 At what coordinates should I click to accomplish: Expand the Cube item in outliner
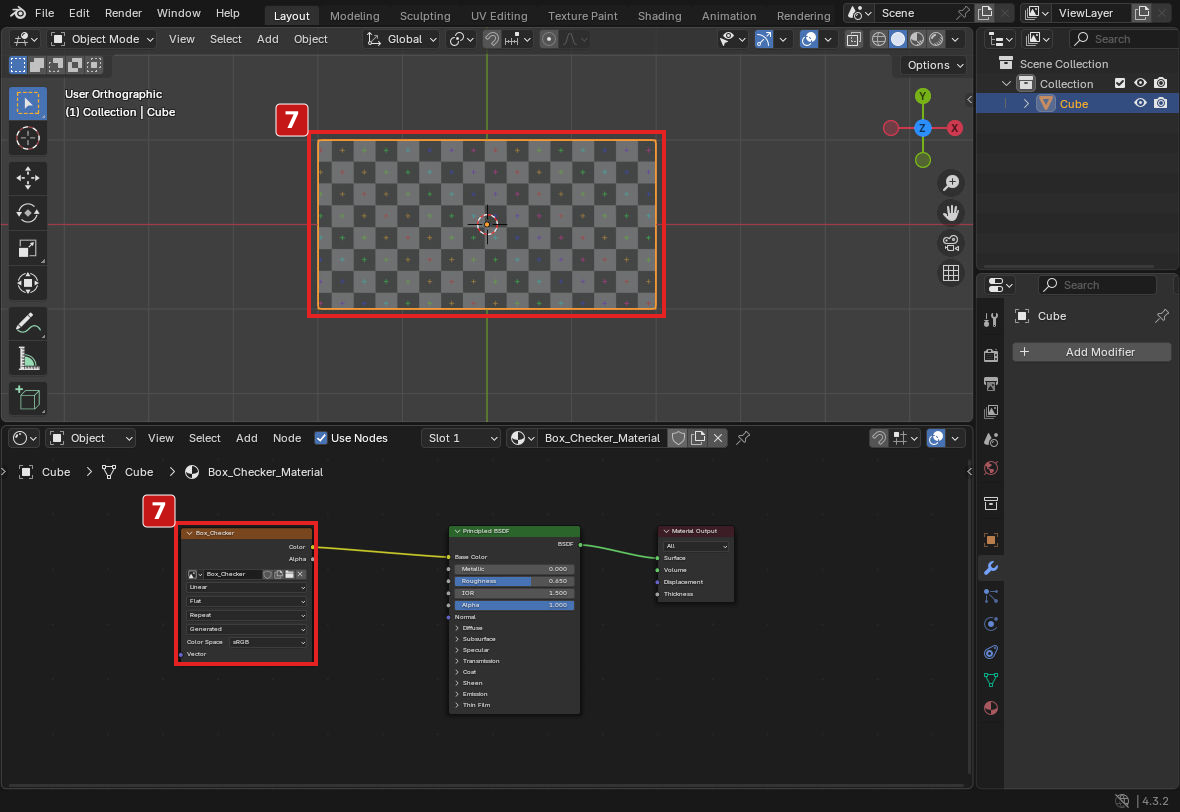[1026, 104]
